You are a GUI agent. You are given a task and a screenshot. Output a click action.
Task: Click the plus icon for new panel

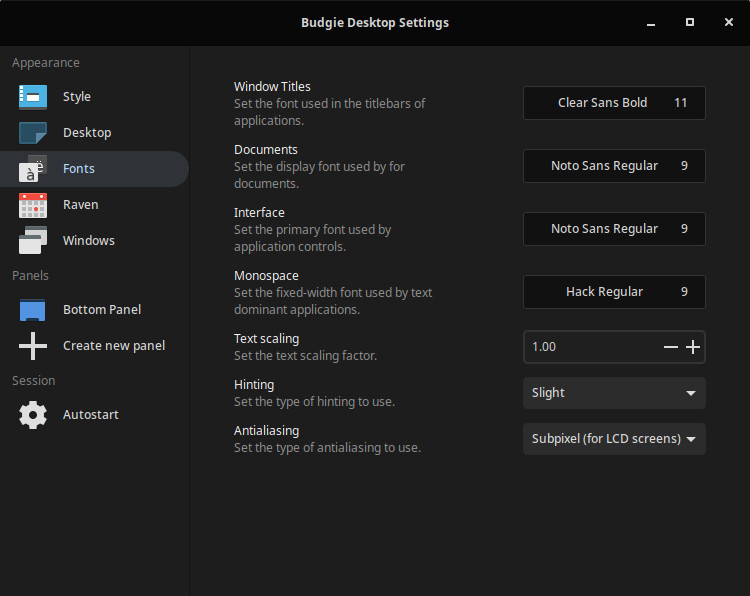pos(33,346)
